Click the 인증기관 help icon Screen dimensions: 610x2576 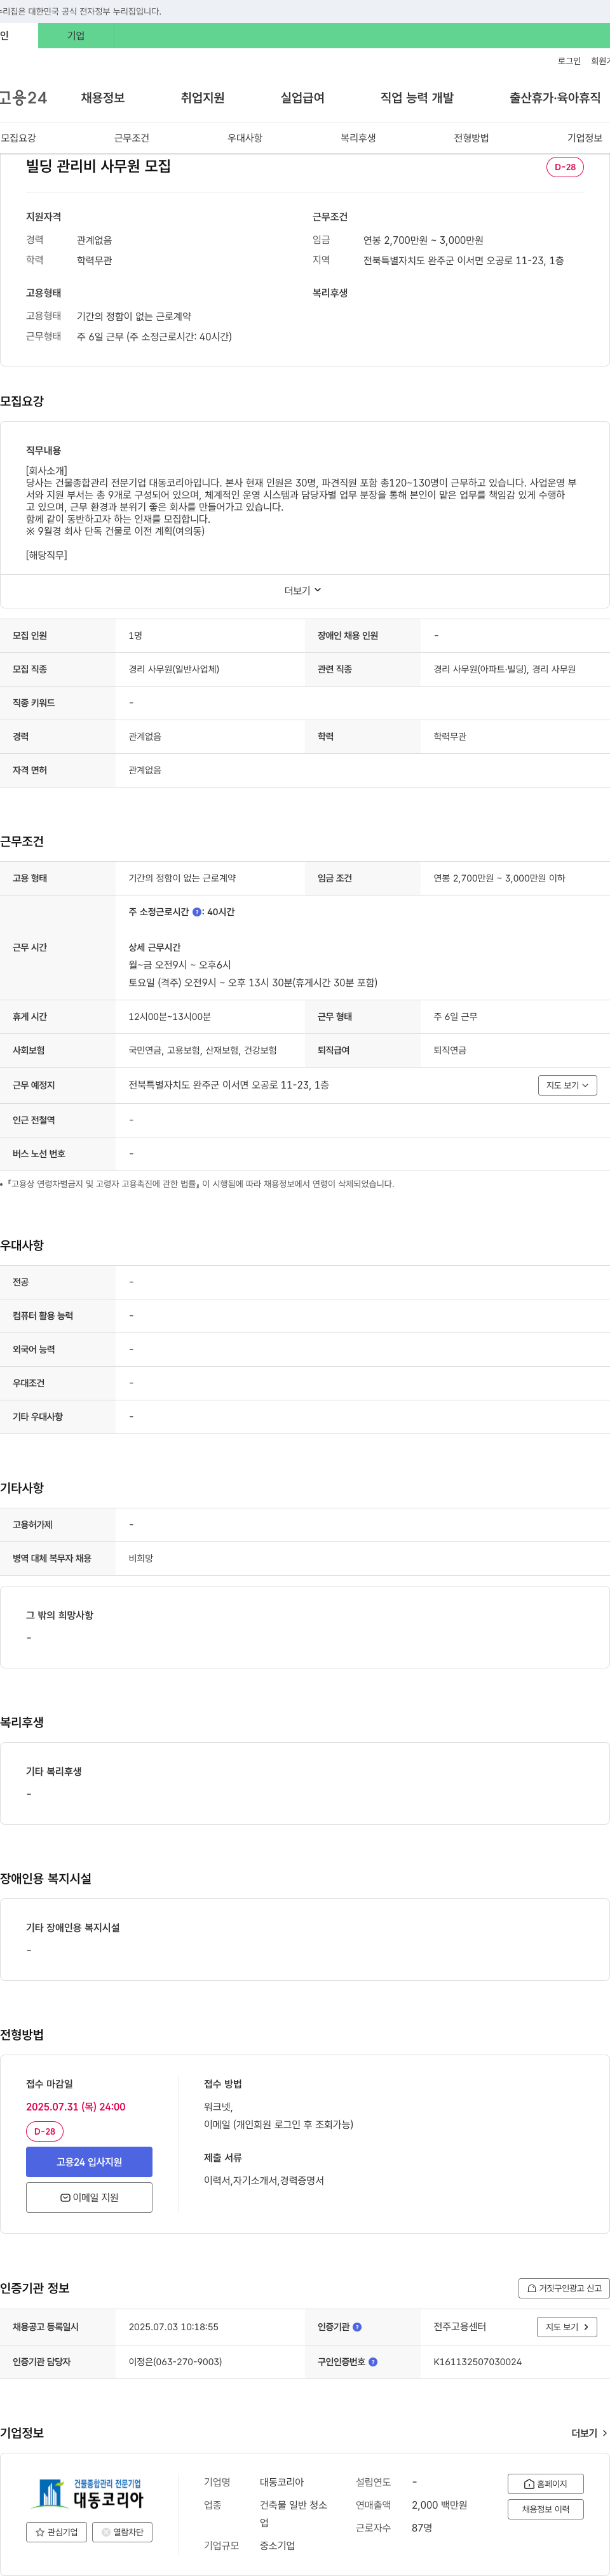(x=357, y=2327)
